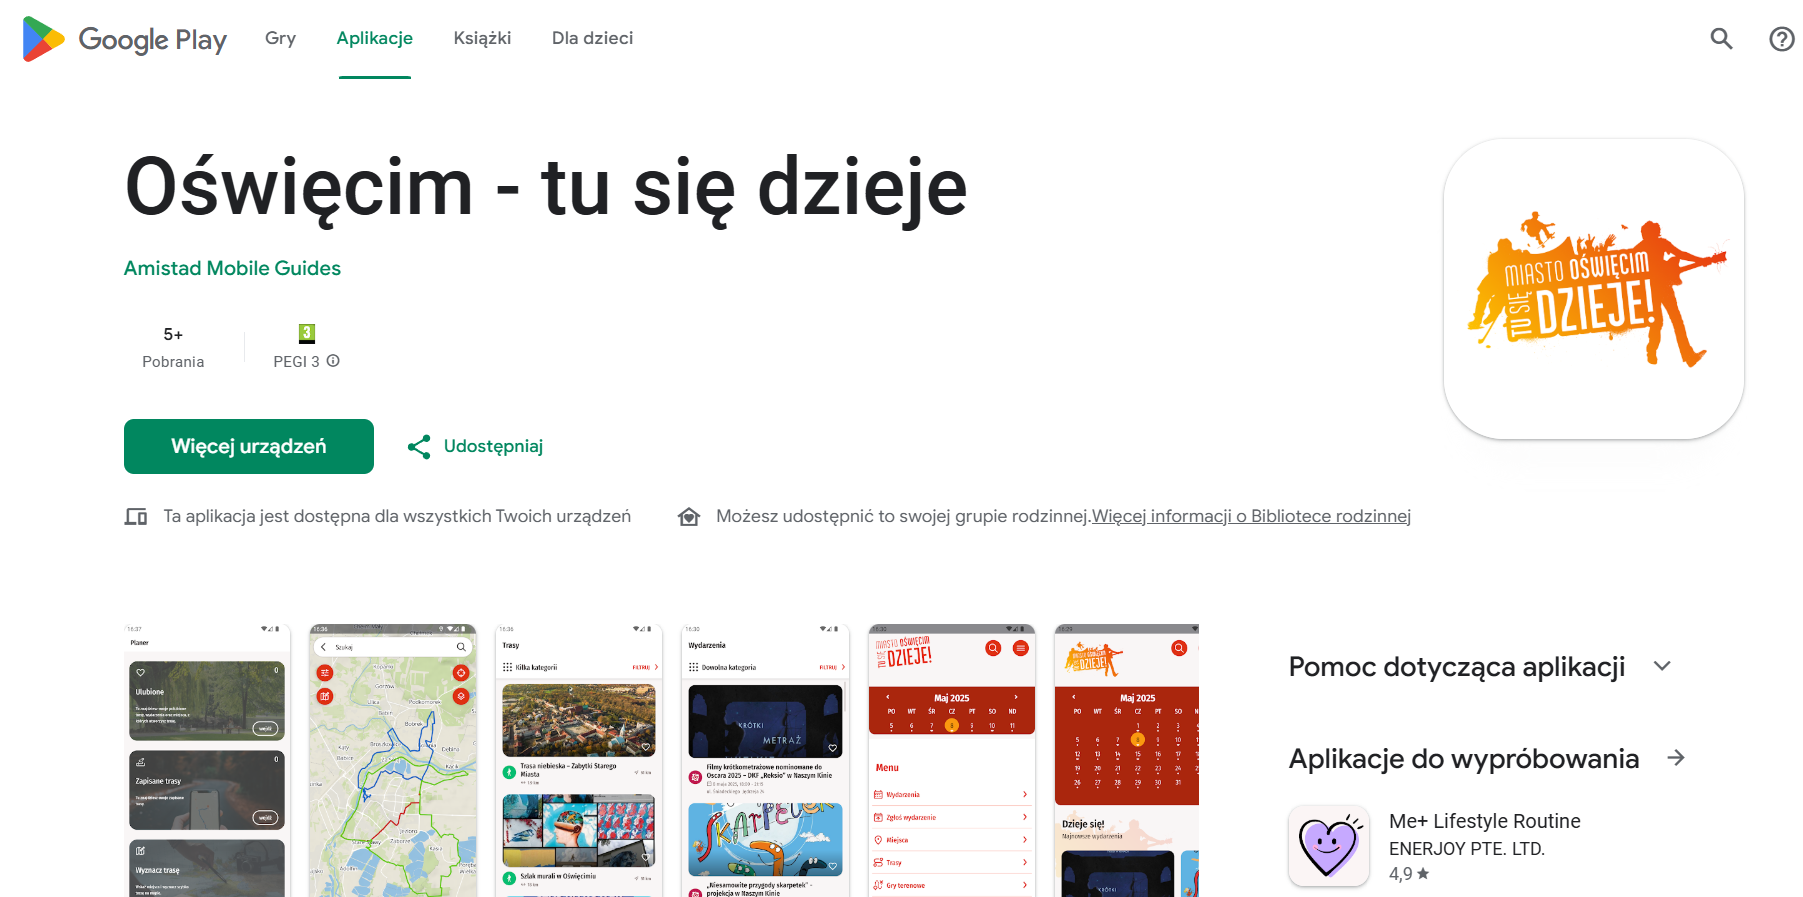The image size is (1803, 897).
Task: Open the map screenshot thumbnail
Action: click(393, 761)
